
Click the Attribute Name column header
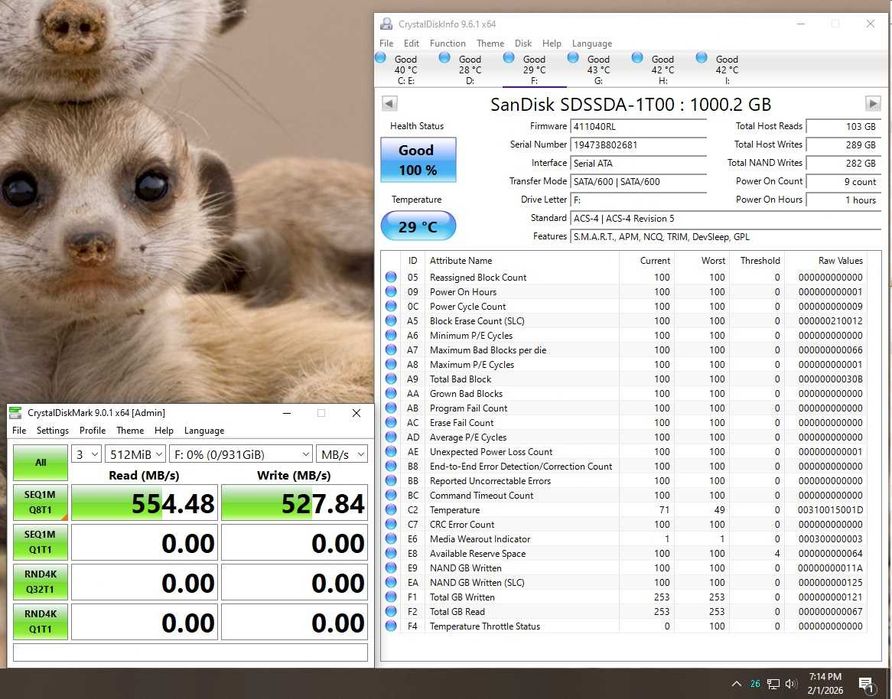[461, 260]
